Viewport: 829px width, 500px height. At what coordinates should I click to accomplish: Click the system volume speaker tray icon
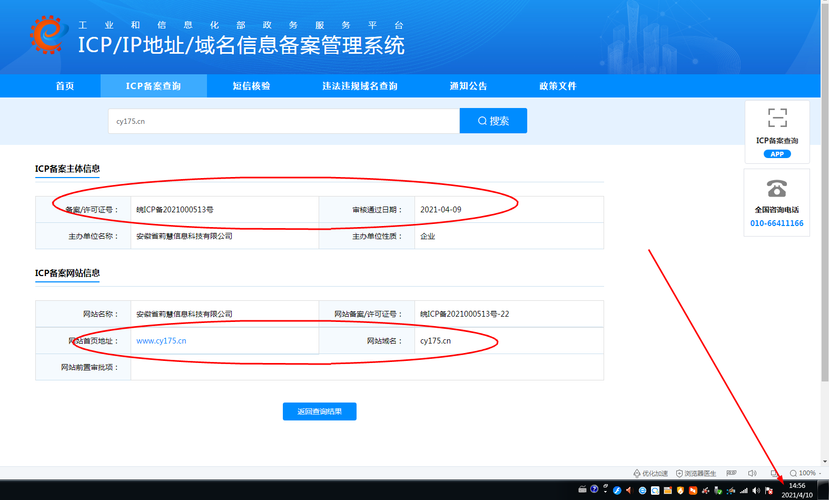[756, 490]
